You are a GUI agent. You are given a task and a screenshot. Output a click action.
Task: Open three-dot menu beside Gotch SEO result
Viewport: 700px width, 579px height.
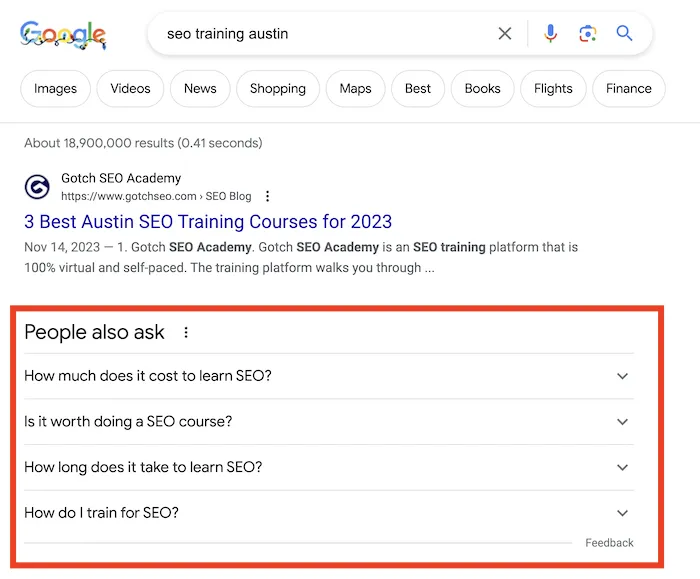[267, 197]
